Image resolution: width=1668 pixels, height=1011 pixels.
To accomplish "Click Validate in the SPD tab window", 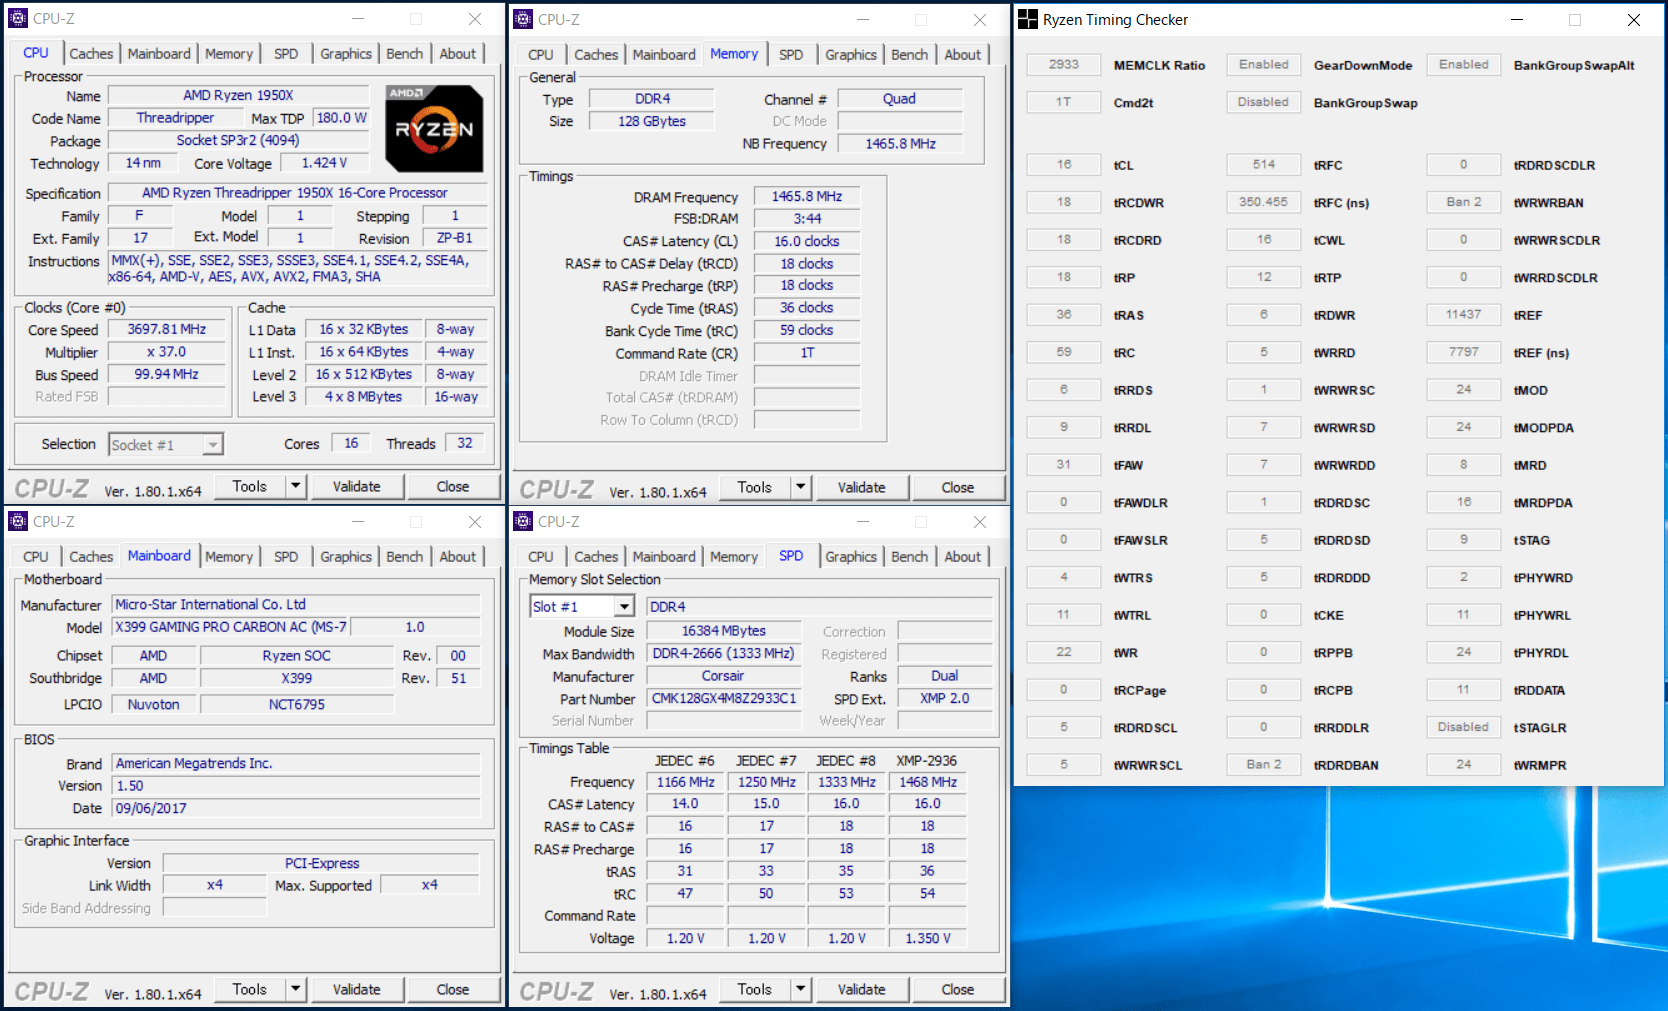I will pos(862,989).
